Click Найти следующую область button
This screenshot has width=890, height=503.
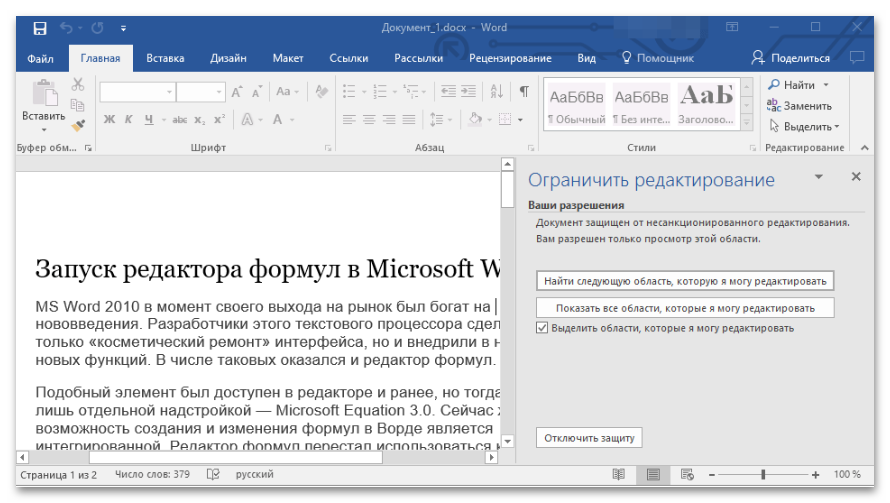coord(685,281)
